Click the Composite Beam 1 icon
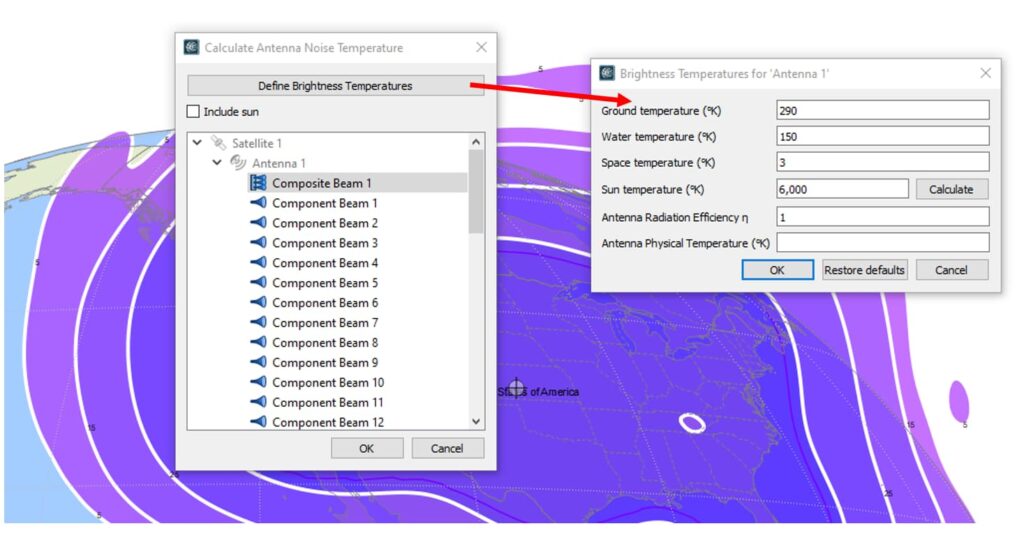 point(258,183)
